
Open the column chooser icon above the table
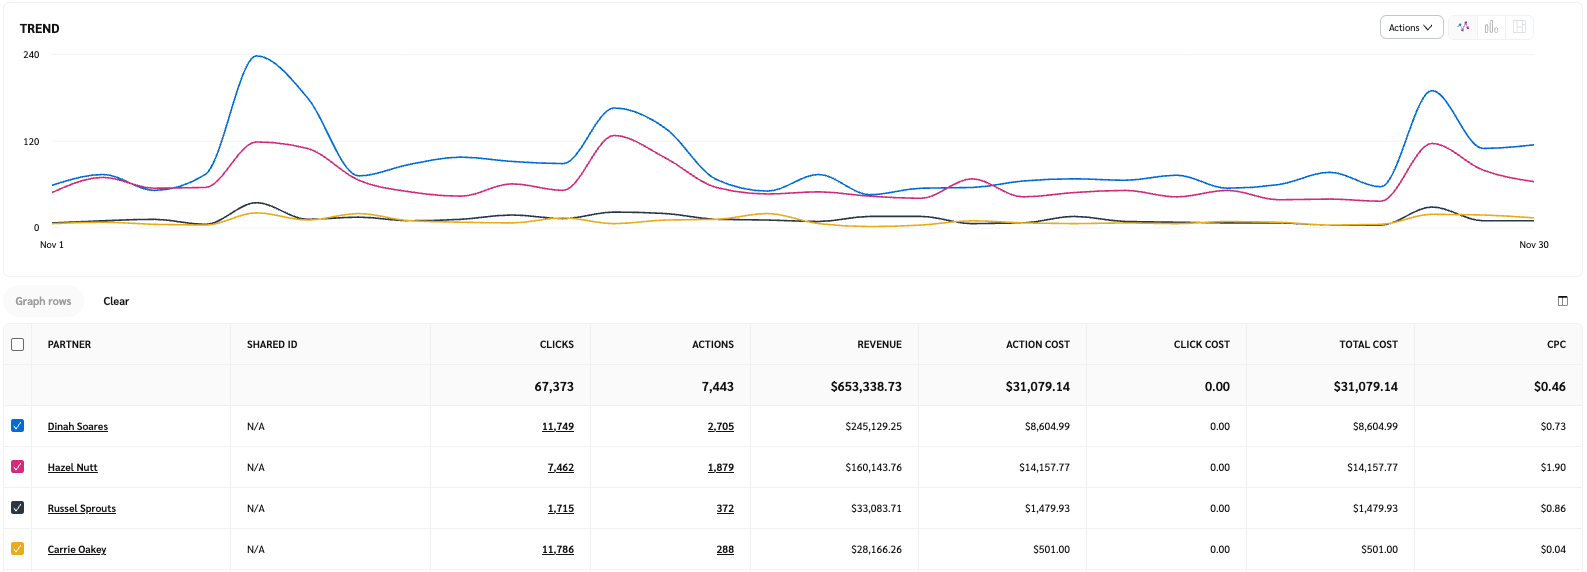coord(1563,301)
